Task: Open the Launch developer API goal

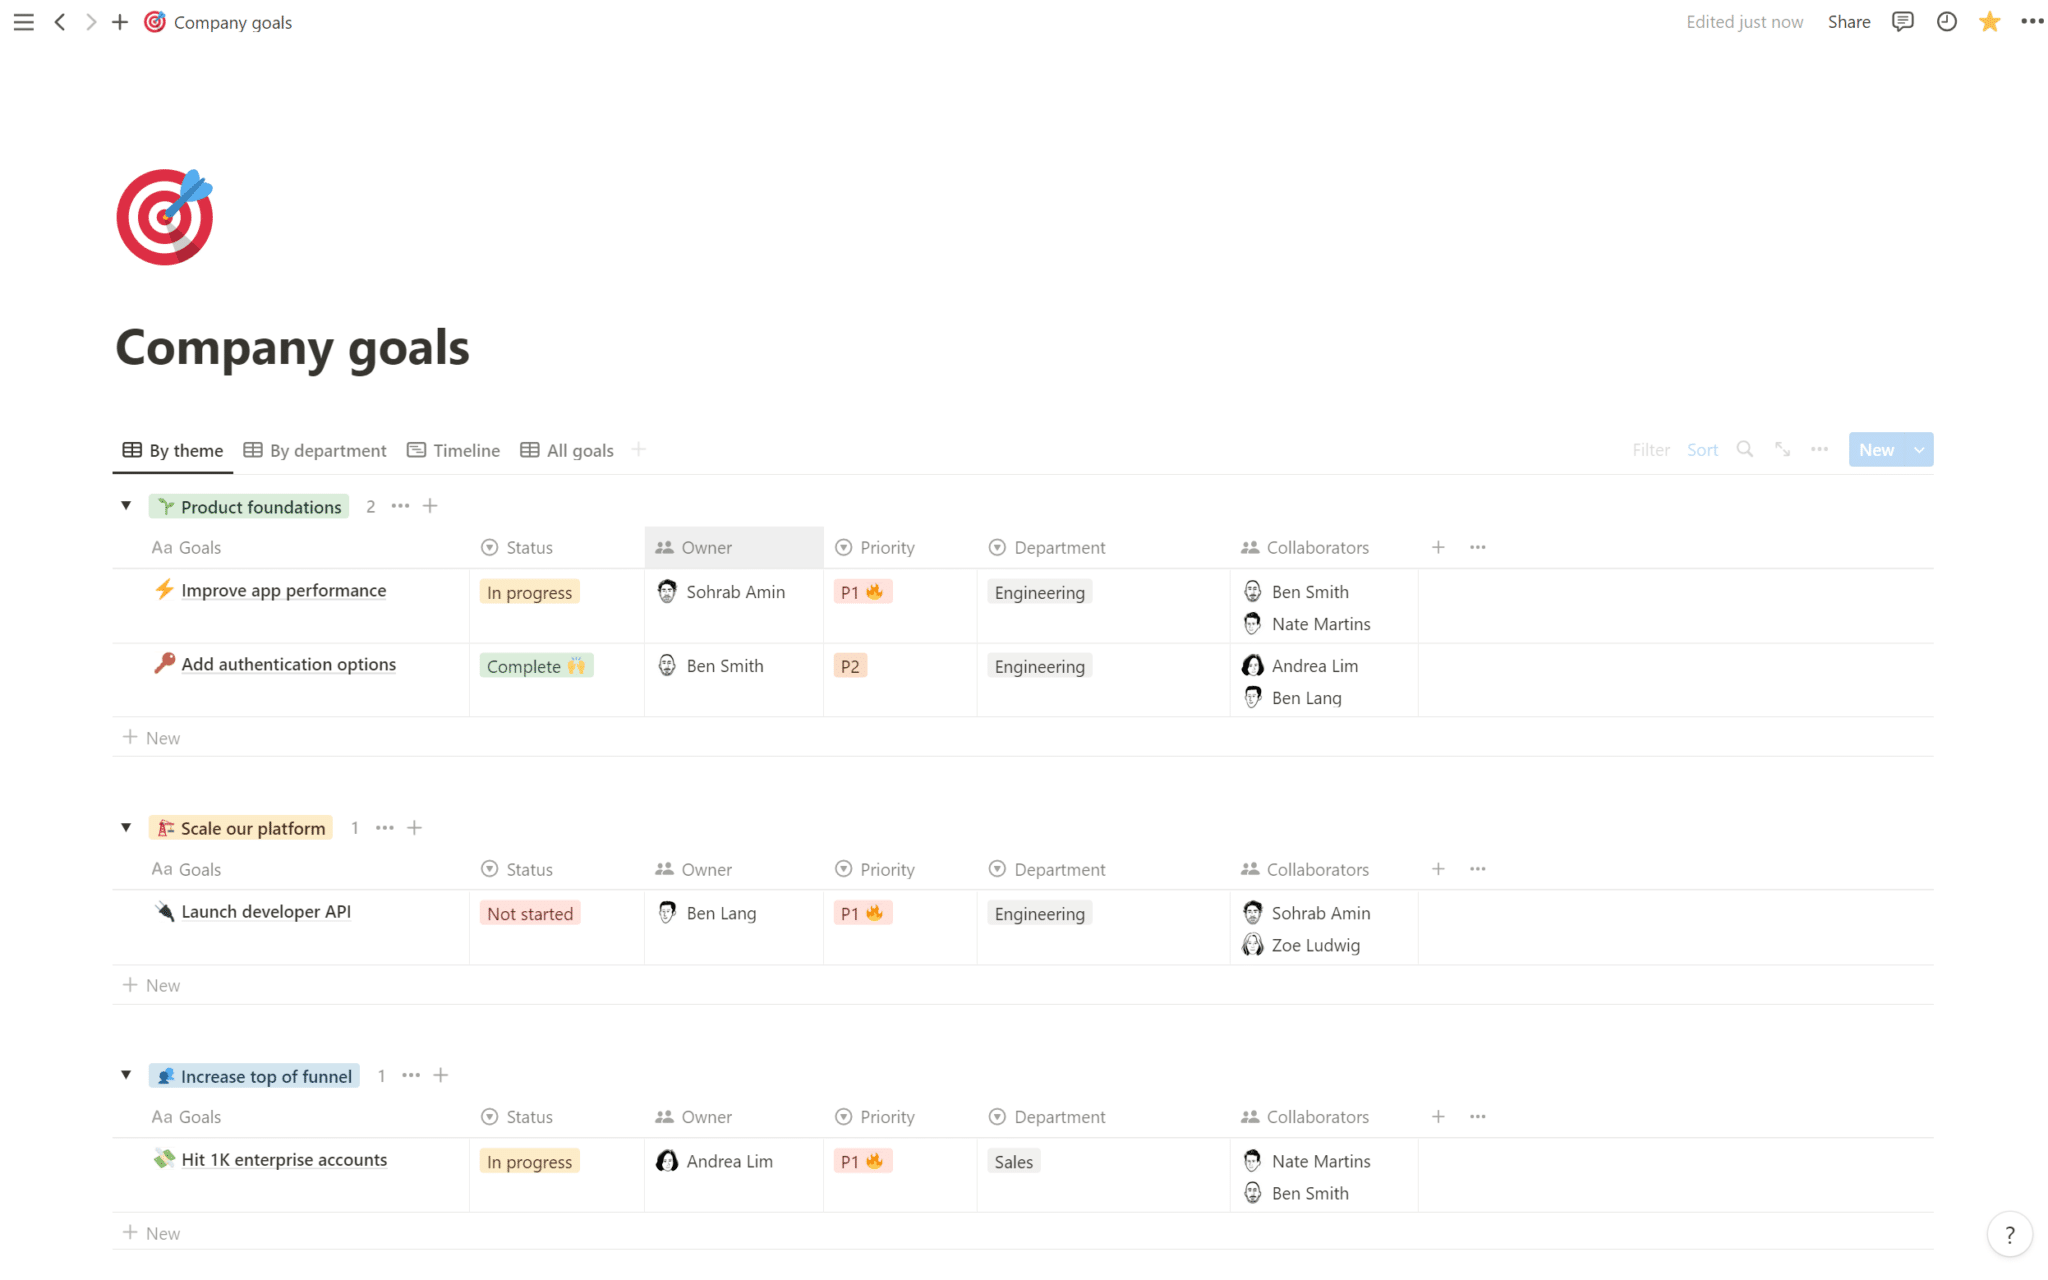Action: (266, 911)
